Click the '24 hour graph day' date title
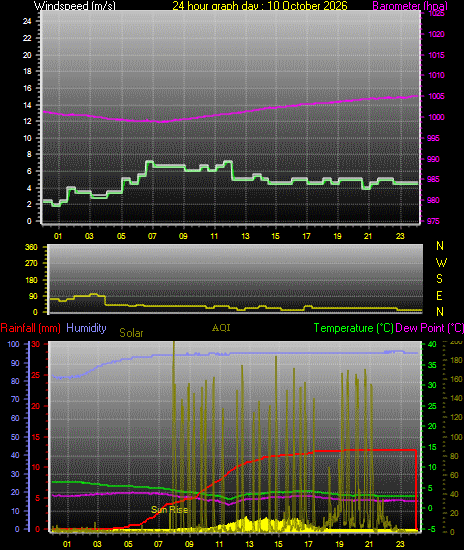This screenshot has height=550, width=464. [260, 6]
